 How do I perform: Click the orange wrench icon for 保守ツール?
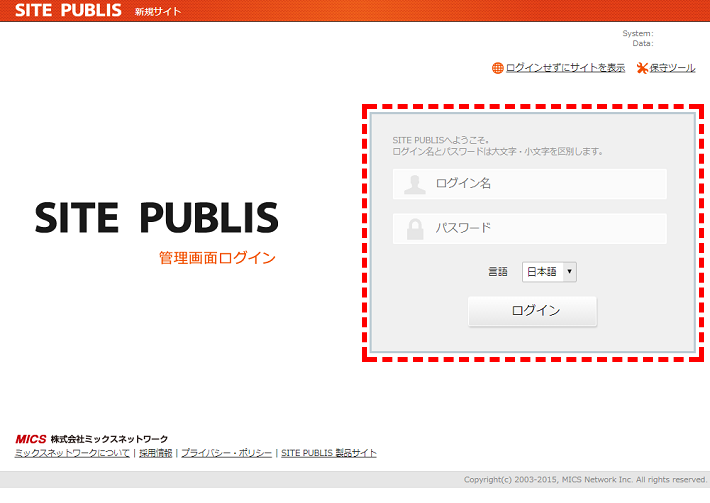pyautogui.click(x=642, y=68)
